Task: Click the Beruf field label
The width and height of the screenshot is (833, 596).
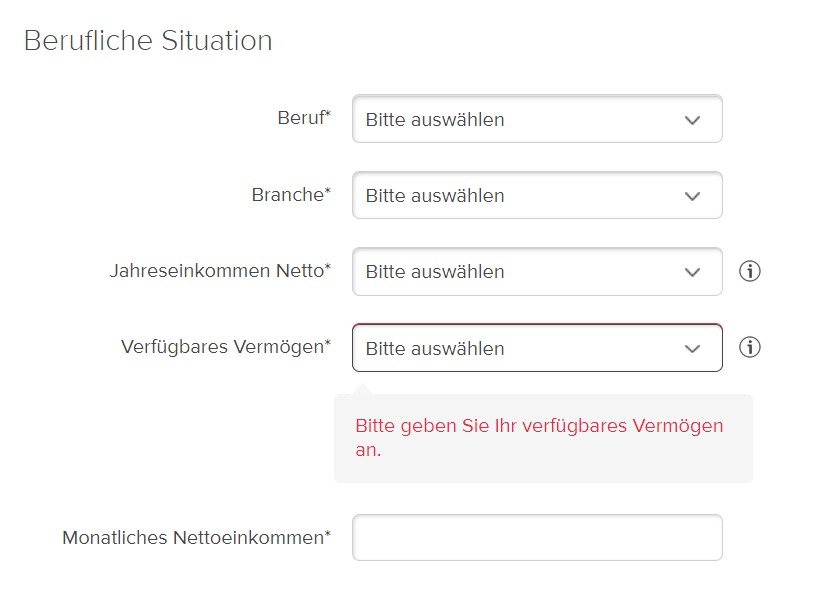Action: pyautogui.click(x=304, y=117)
